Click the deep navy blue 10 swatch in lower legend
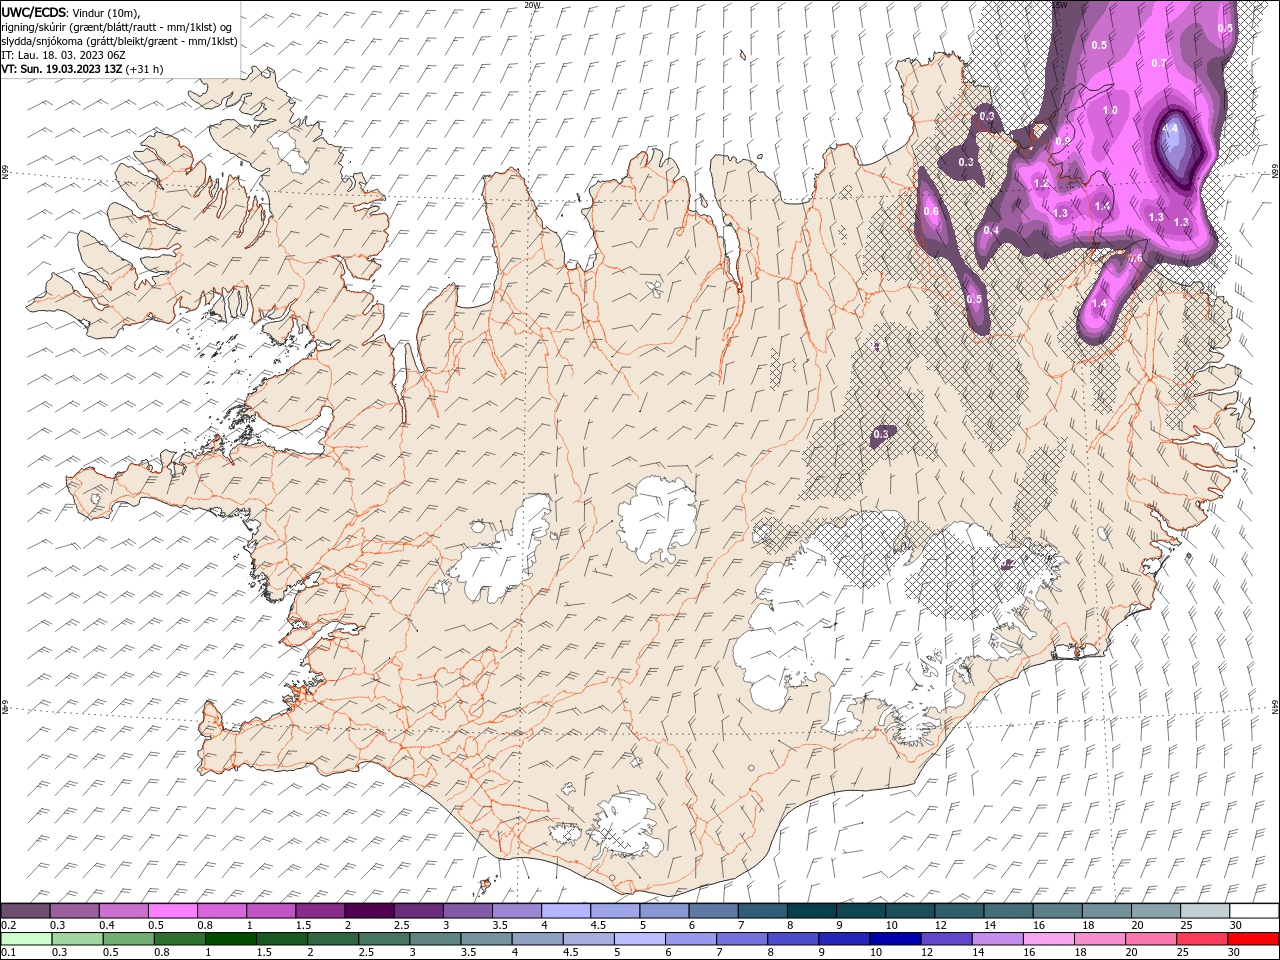The width and height of the screenshot is (1280, 960). (894, 939)
